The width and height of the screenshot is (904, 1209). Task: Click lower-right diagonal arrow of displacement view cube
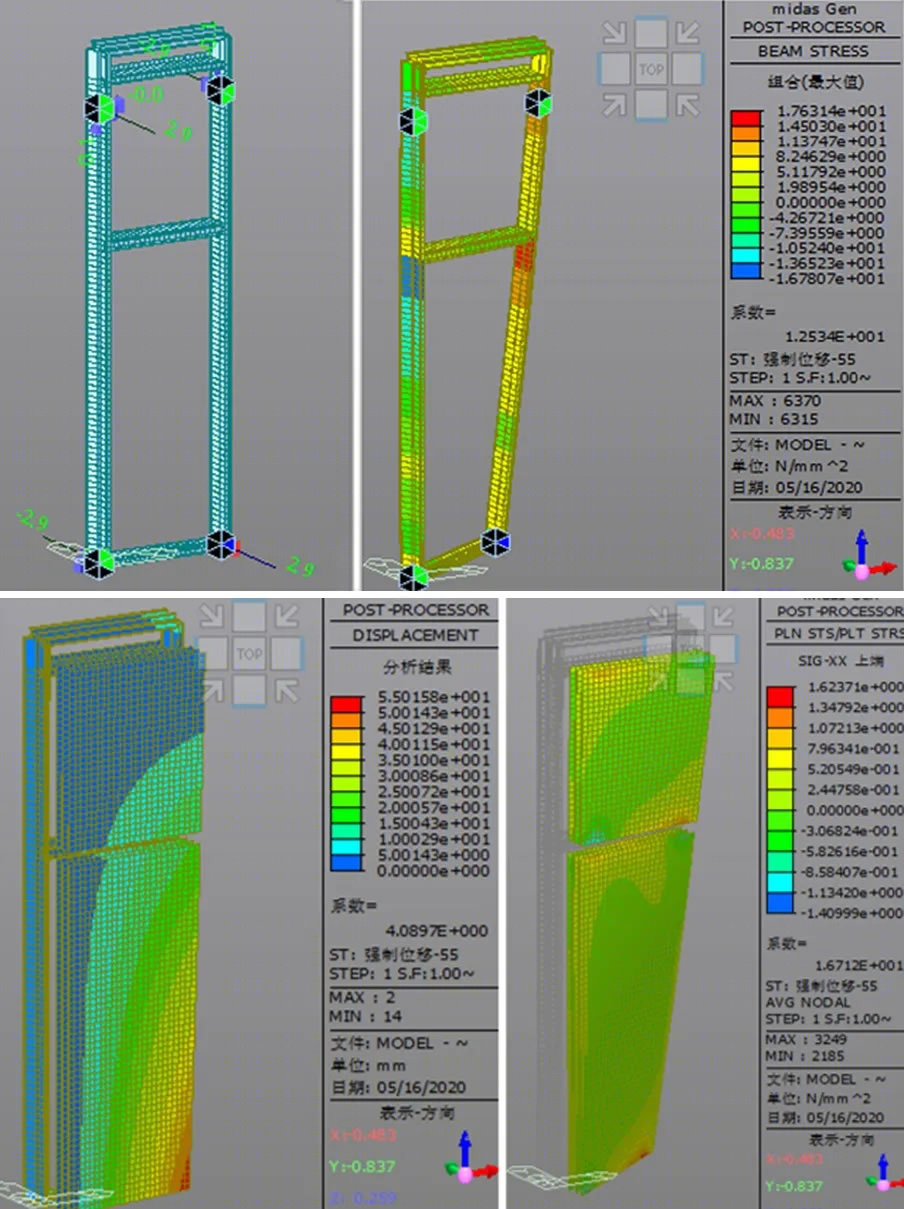286,689
